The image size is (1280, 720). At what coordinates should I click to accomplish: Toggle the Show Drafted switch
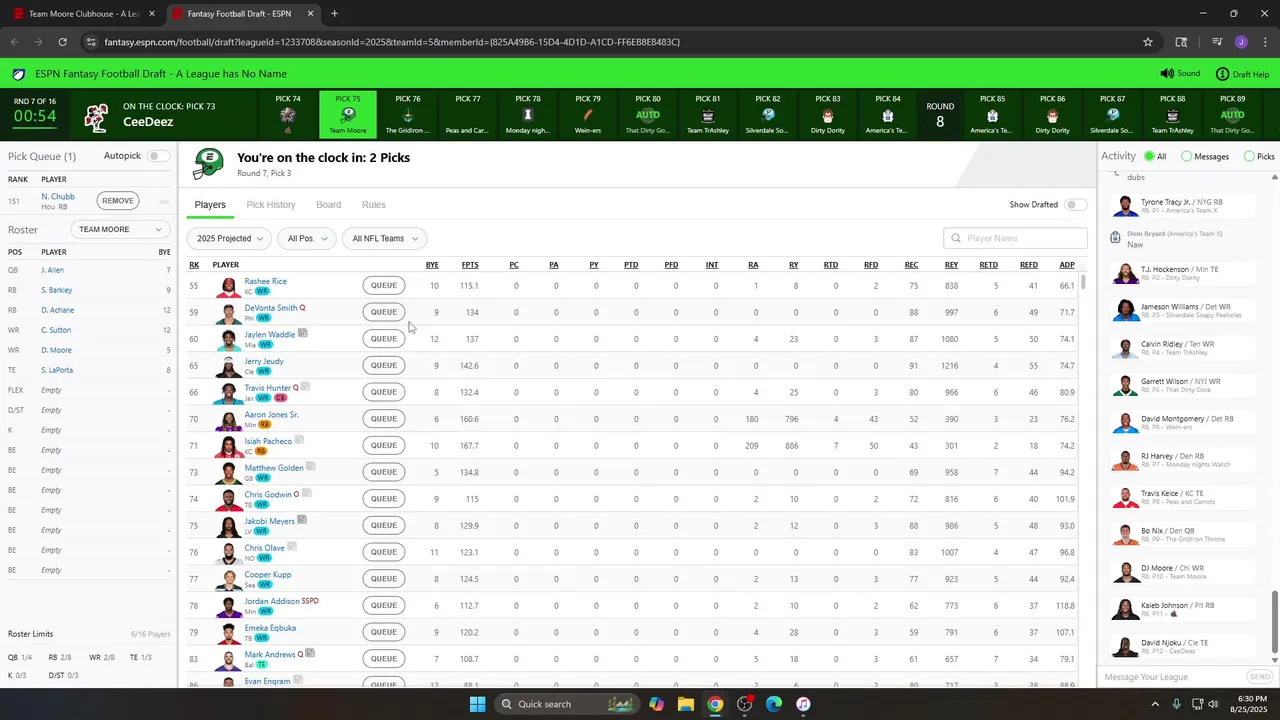pyautogui.click(x=1076, y=205)
